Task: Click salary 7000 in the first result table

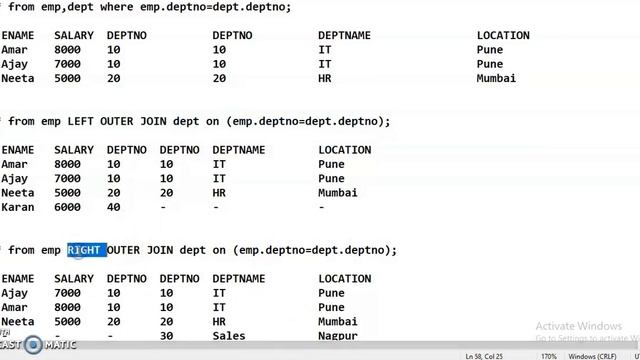Action: [x=67, y=64]
